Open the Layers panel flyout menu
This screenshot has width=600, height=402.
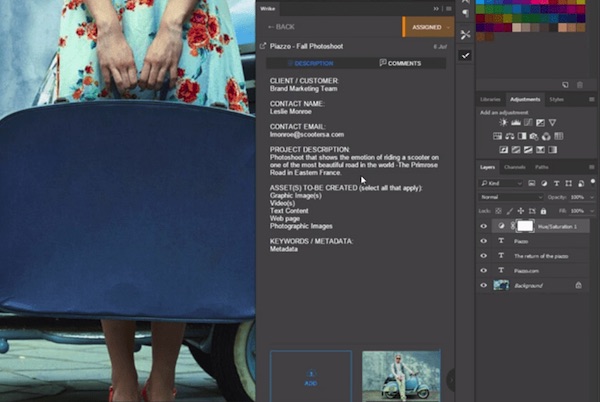592,167
